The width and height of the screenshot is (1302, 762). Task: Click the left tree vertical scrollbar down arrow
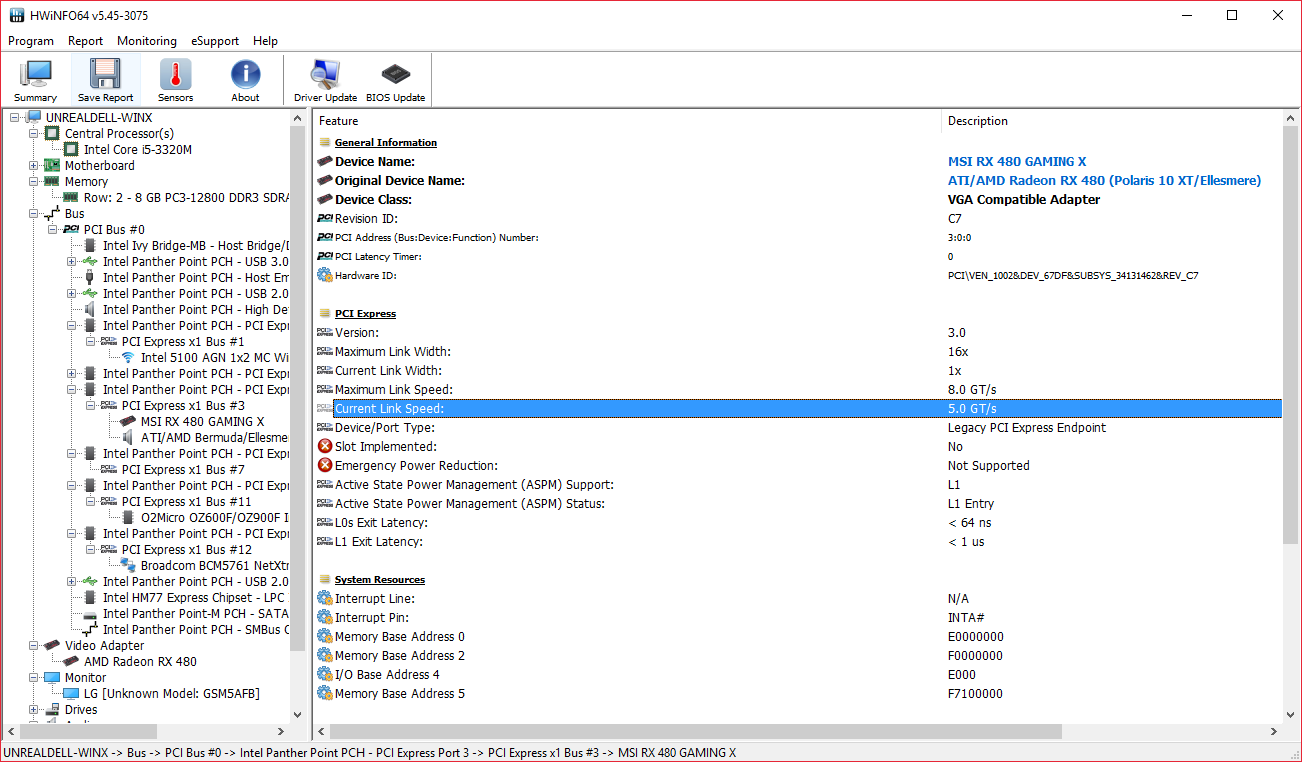297,714
